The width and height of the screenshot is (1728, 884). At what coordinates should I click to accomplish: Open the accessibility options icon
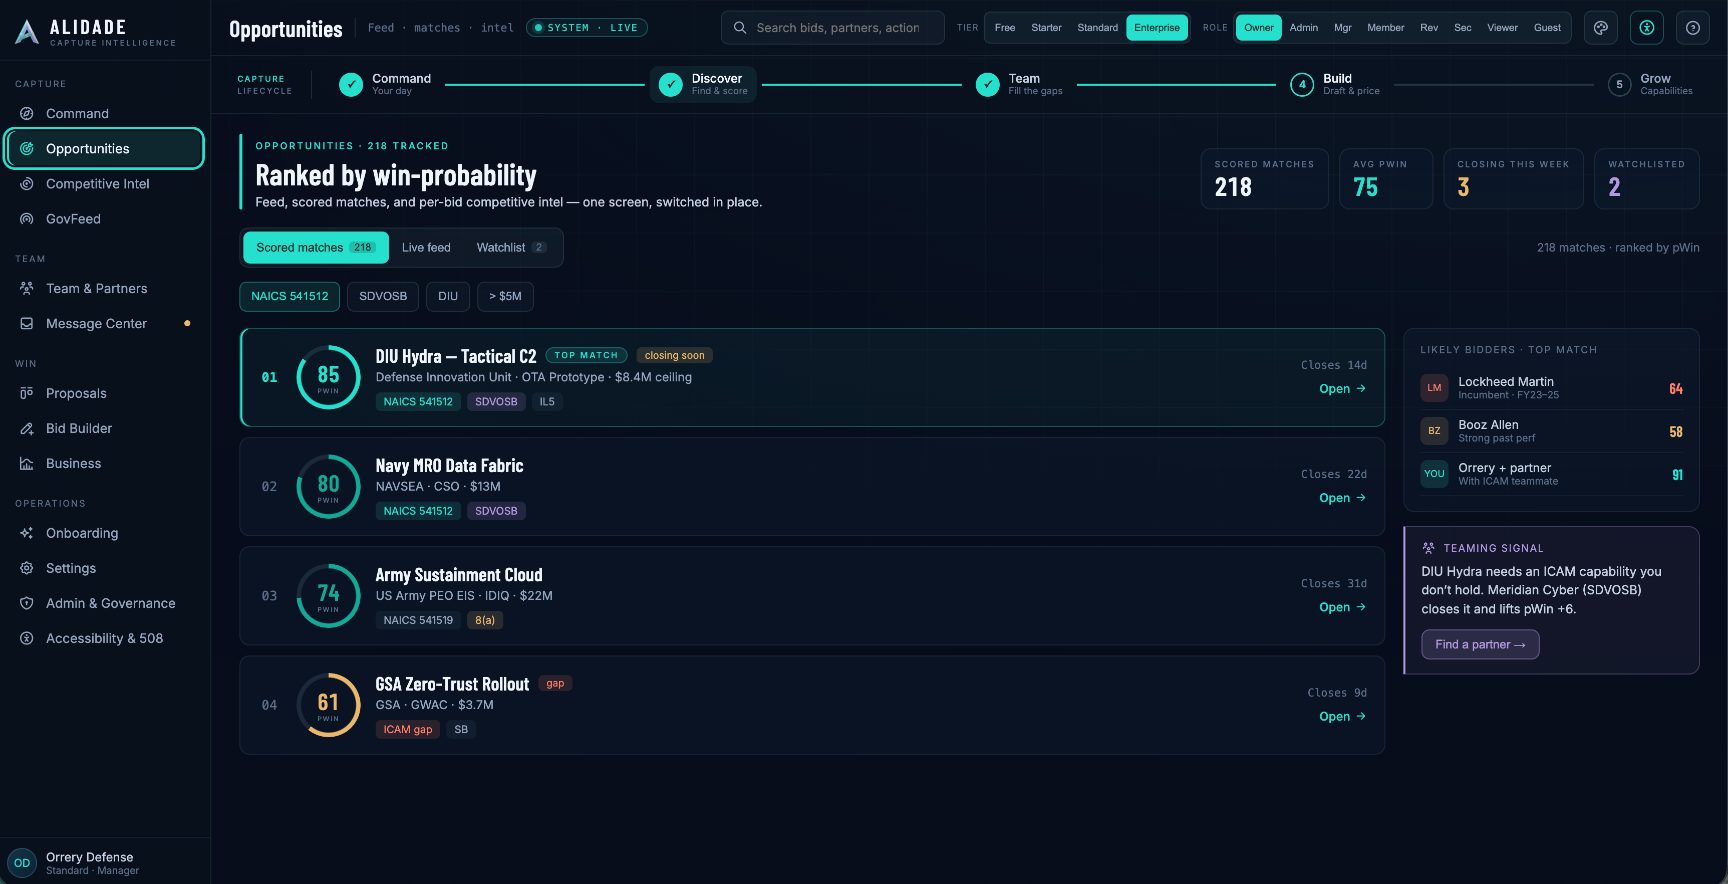pyautogui.click(x=1647, y=28)
